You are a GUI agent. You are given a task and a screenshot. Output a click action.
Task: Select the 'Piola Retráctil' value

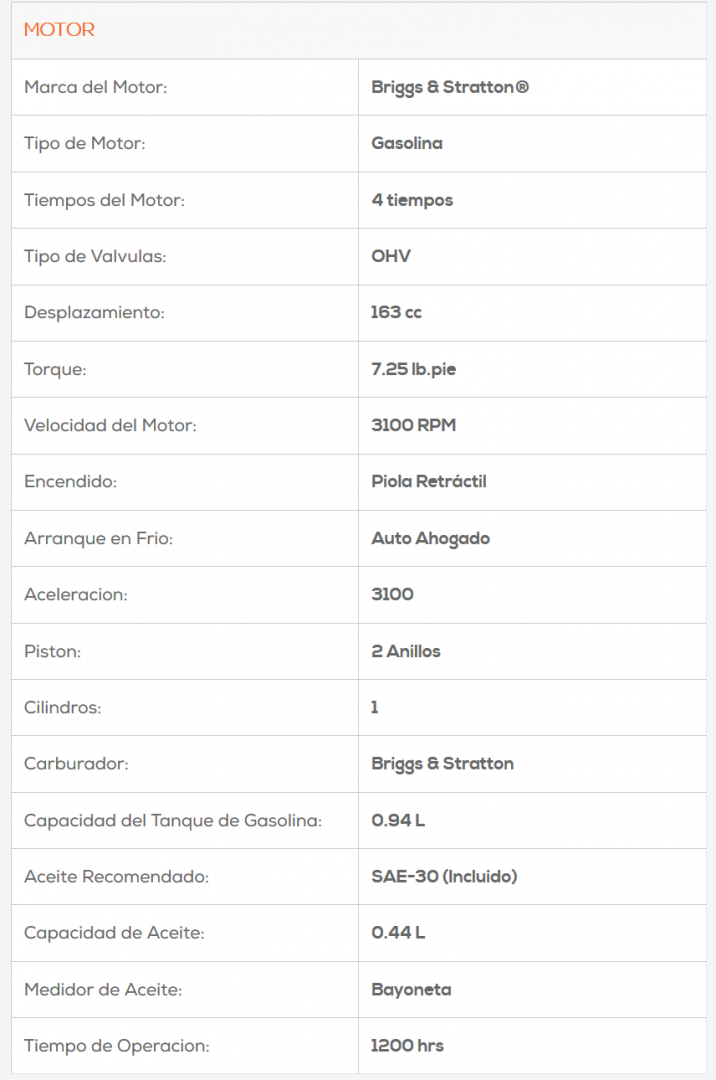429,481
